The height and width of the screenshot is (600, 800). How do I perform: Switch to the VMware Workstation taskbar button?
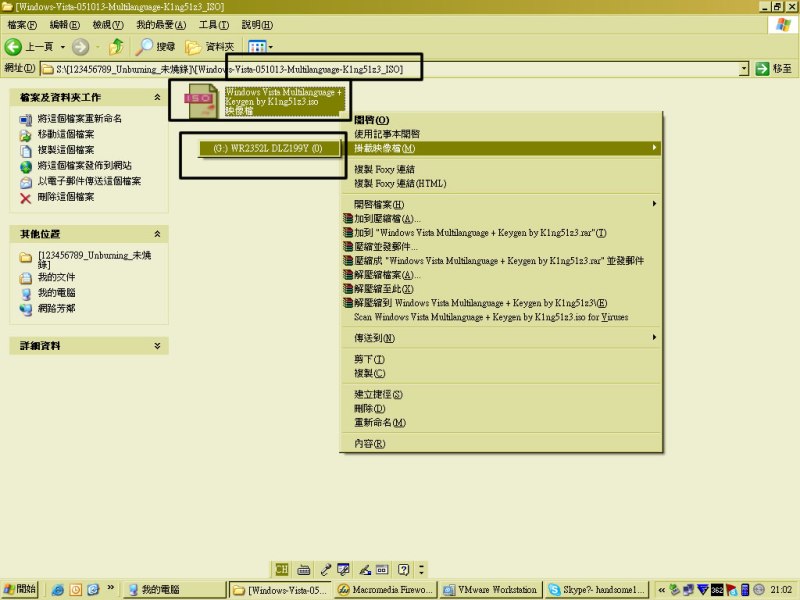pyautogui.click(x=490, y=590)
